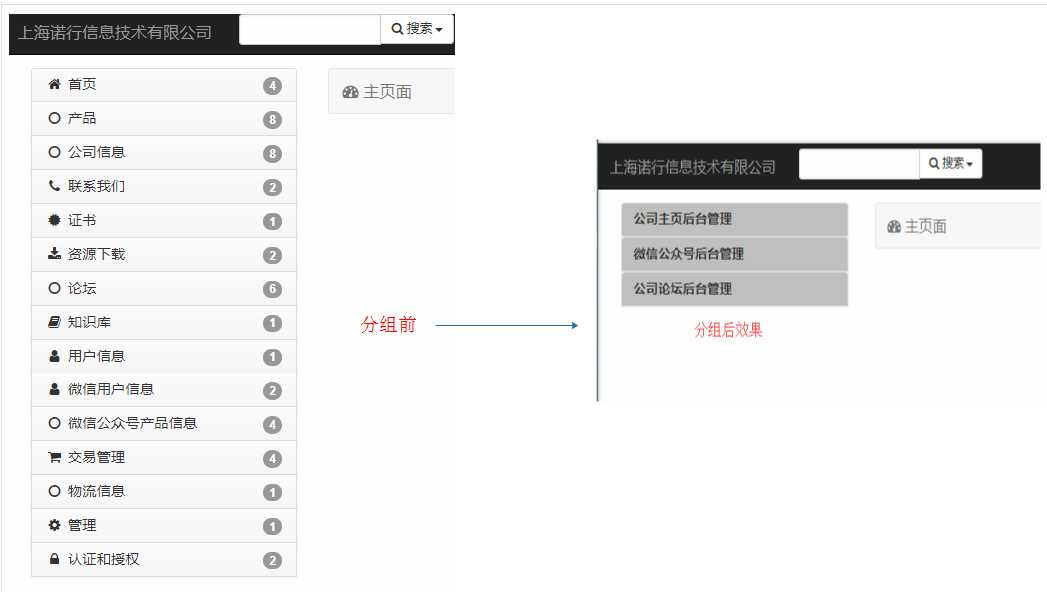1047x592 pixels.
Task: Click the circle icon beside 公司信息
Action: click(x=54, y=152)
